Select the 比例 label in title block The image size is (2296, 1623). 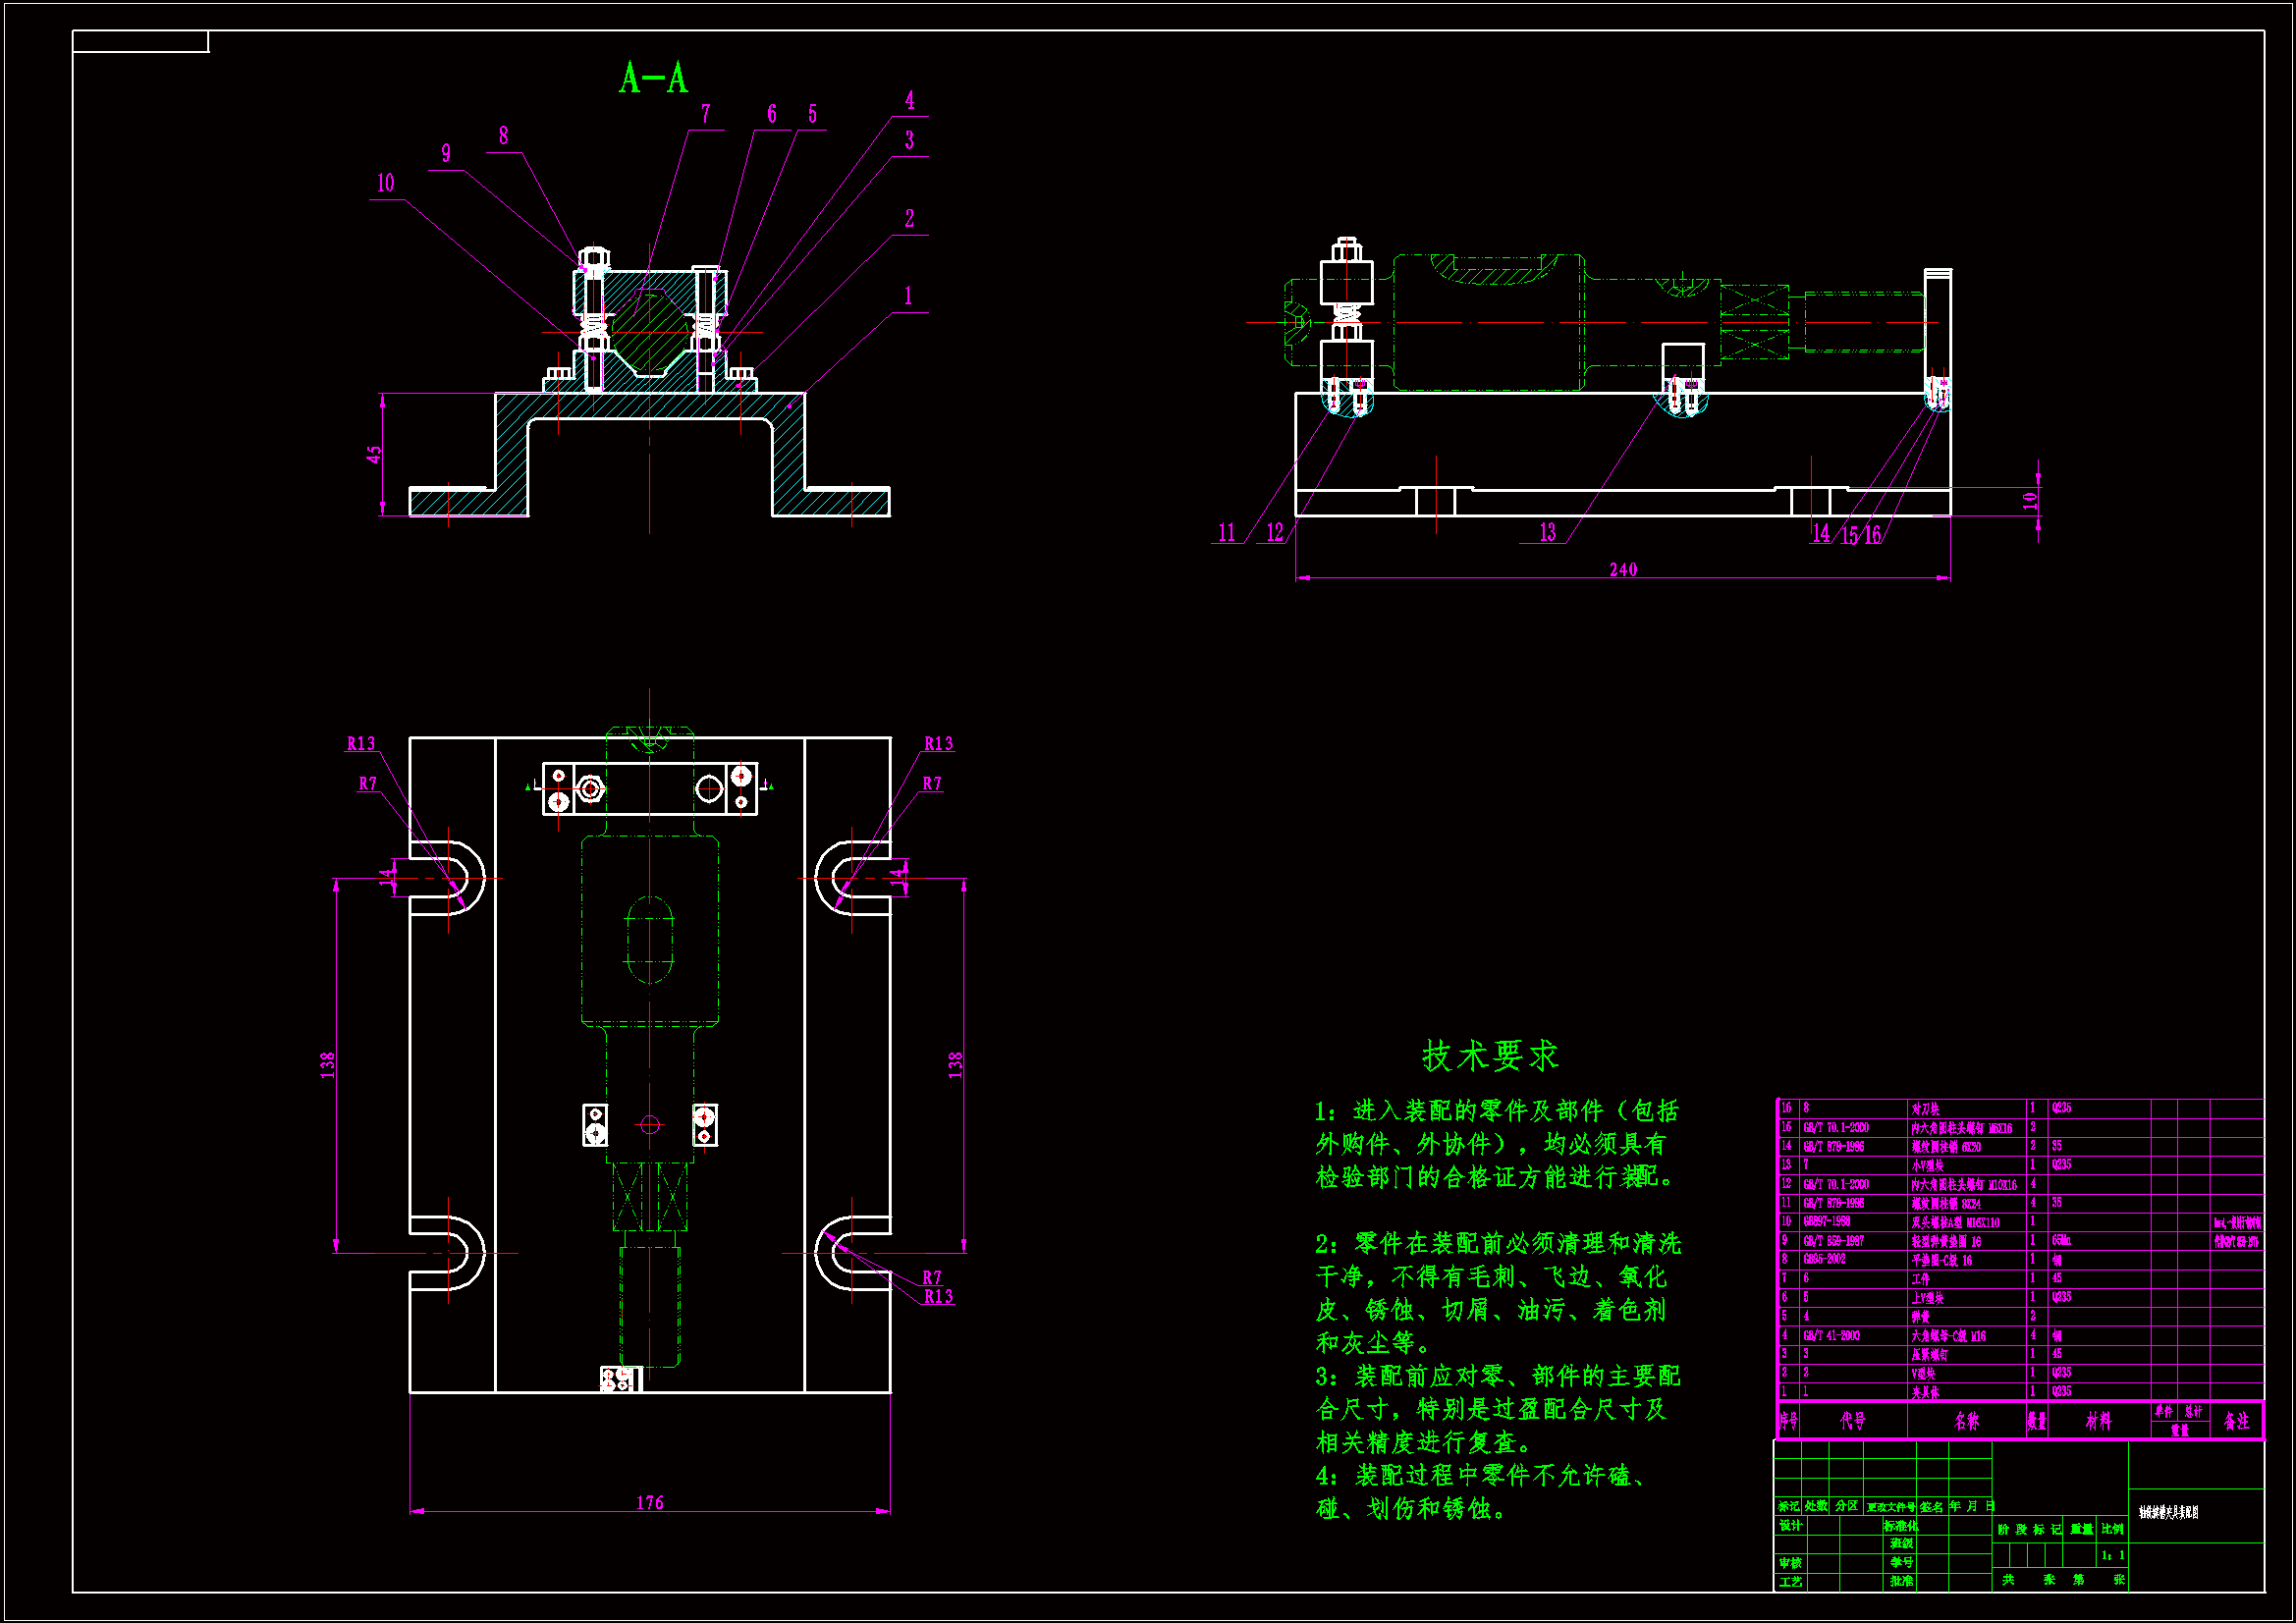pos(2112,1529)
